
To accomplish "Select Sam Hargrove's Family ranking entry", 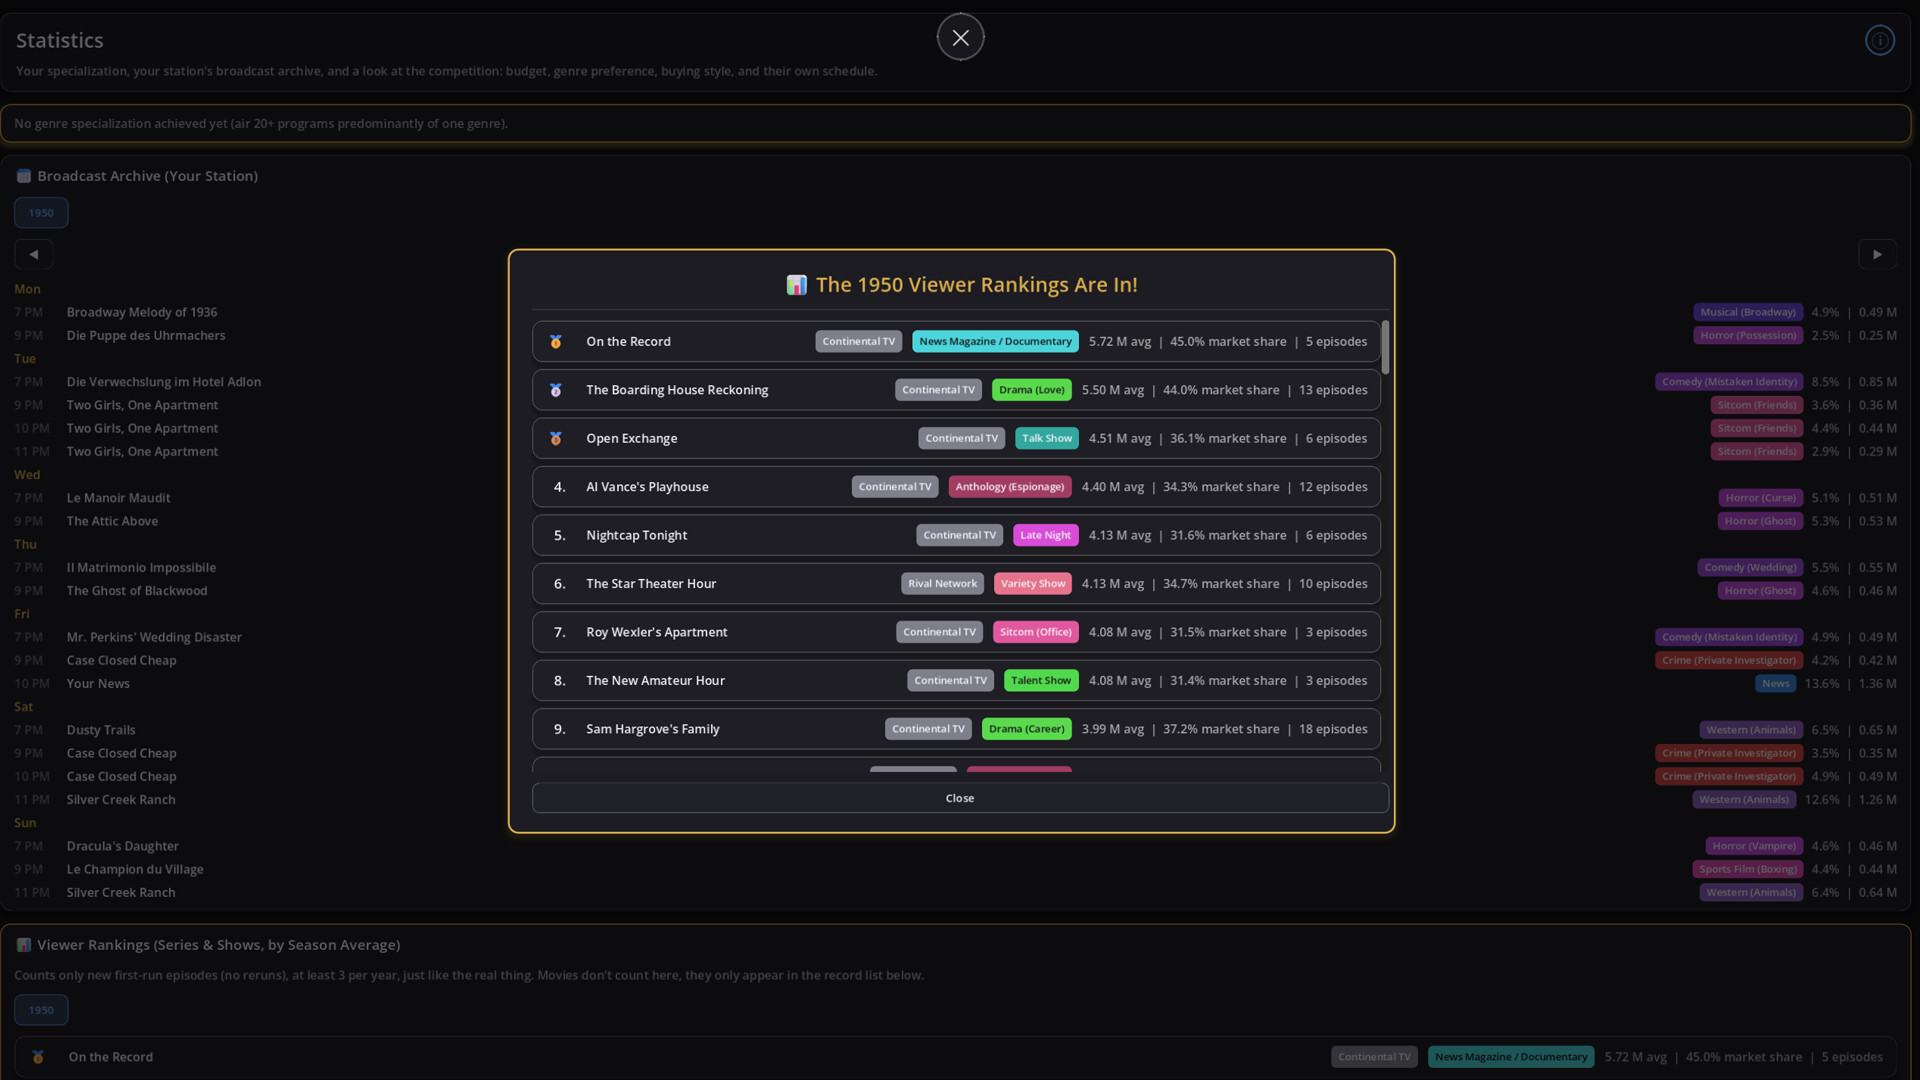I will pos(956,729).
